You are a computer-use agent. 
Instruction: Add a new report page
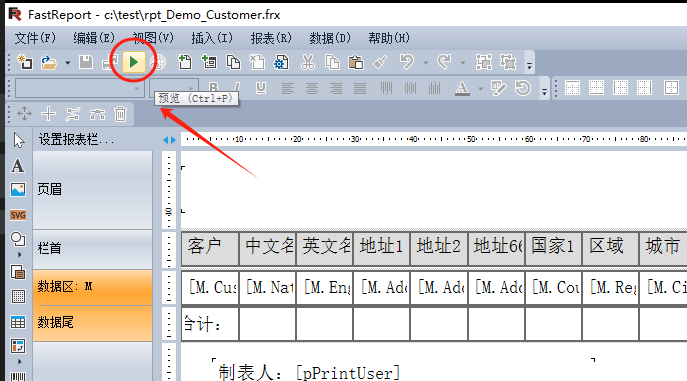tap(185, 63)
